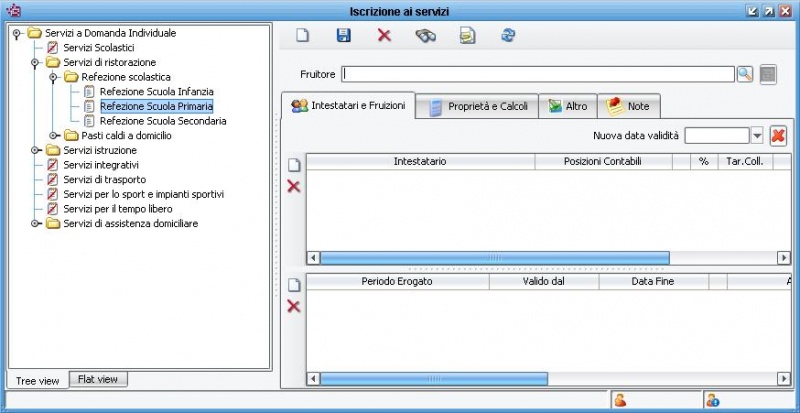Image resolution: width=800 pixels, height=413 pixels.
Task: Click the Fruitore text input field
Action: click(538, 75)
